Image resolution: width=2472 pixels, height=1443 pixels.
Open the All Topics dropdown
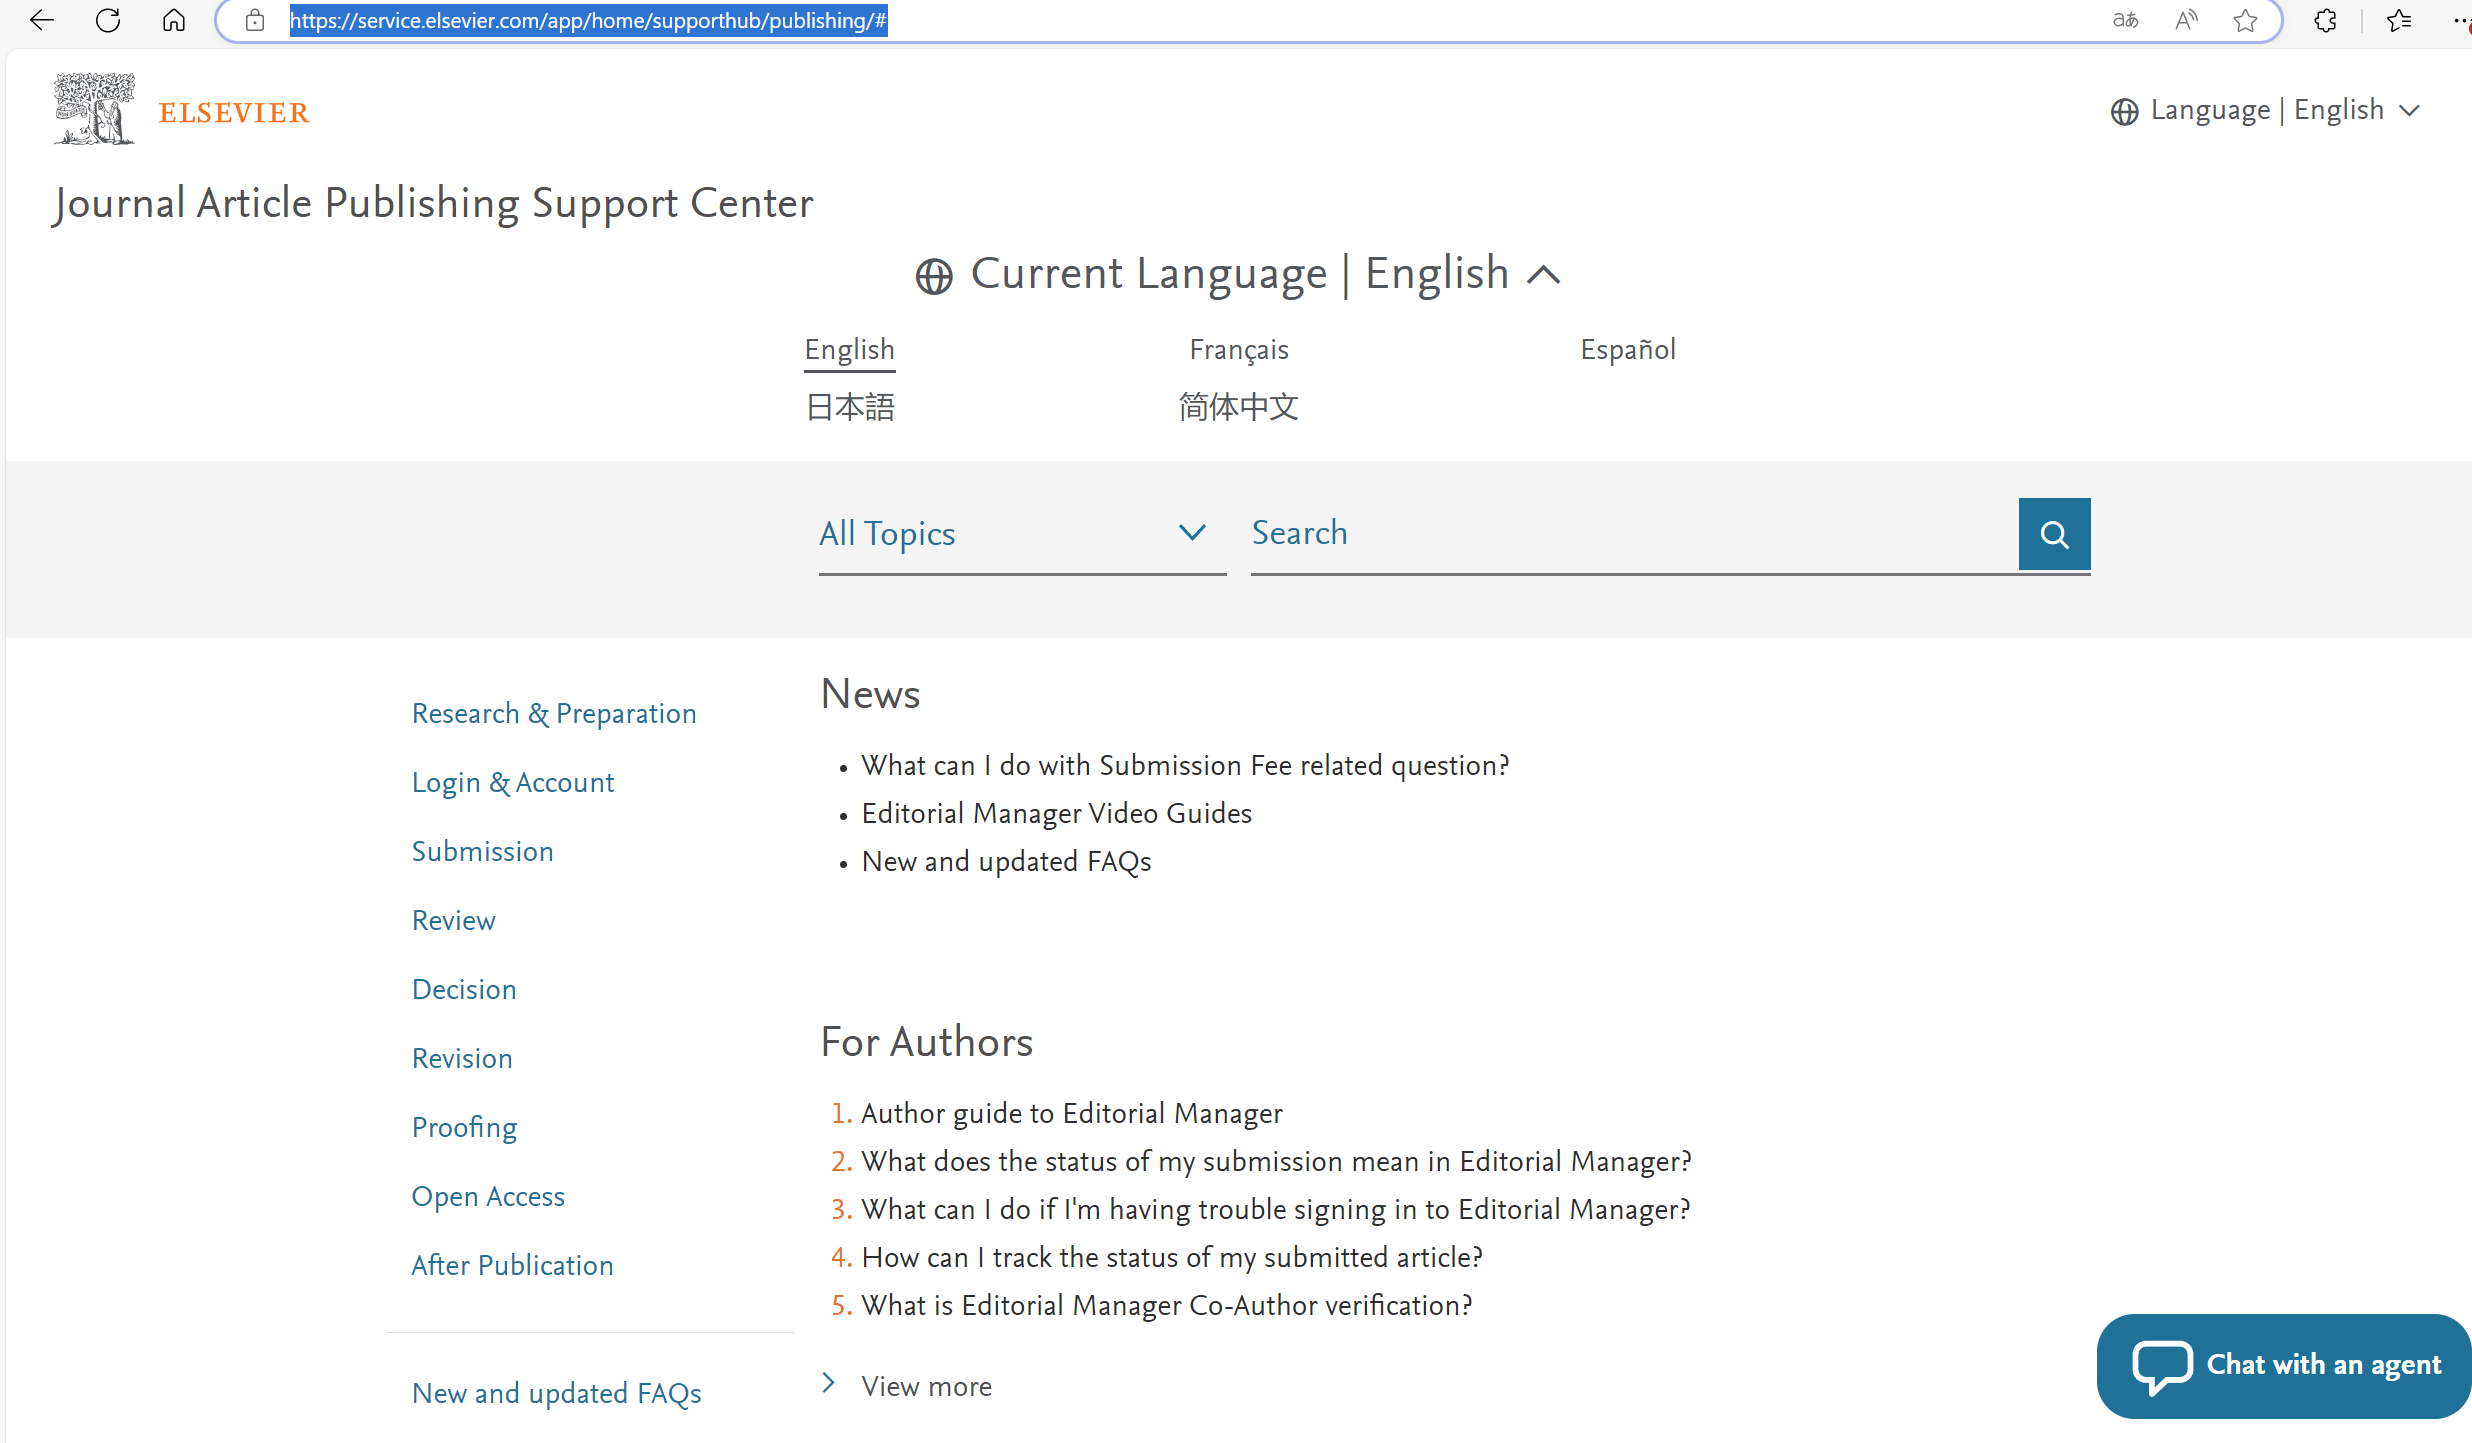pos(1021,534)
